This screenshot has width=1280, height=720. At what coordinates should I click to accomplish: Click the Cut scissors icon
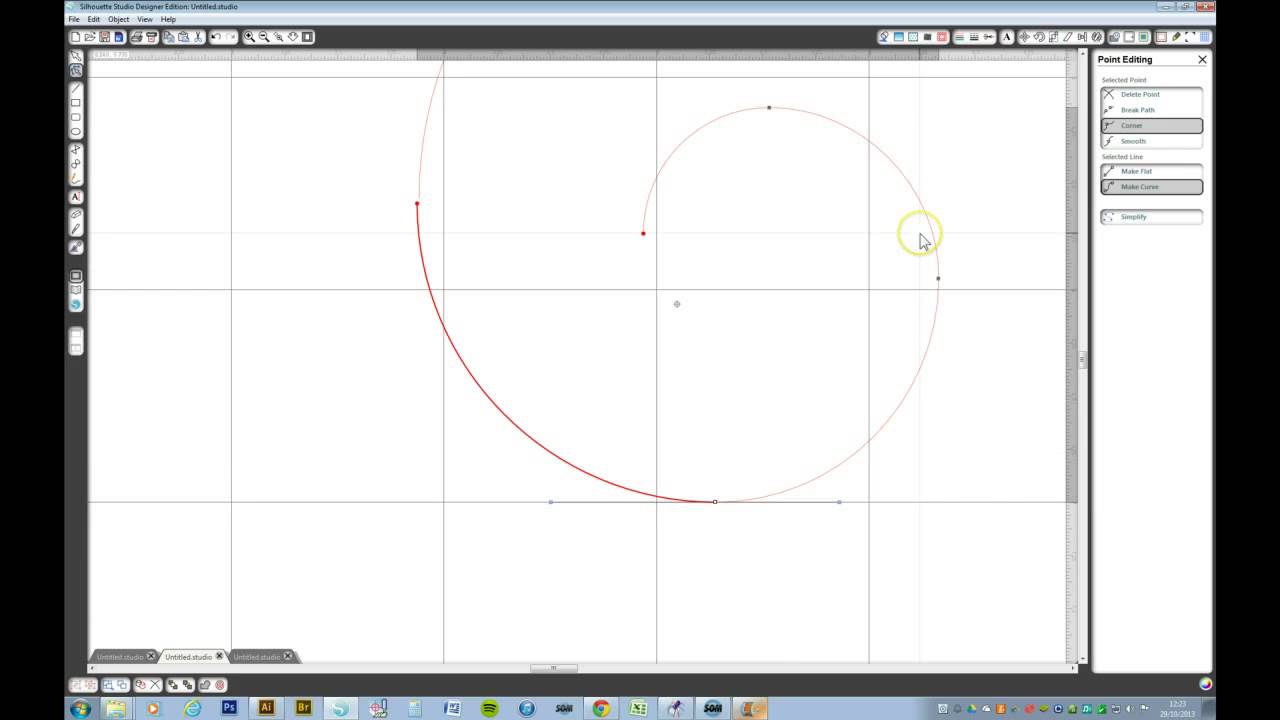[198, 37]
